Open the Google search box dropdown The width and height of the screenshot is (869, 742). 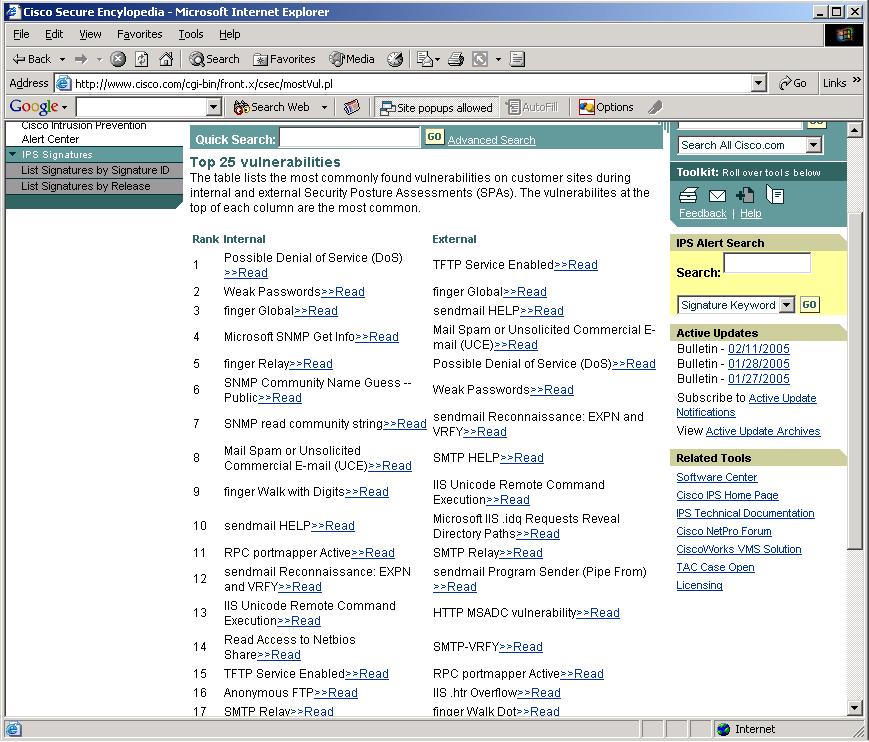click(x=213, y=107)
